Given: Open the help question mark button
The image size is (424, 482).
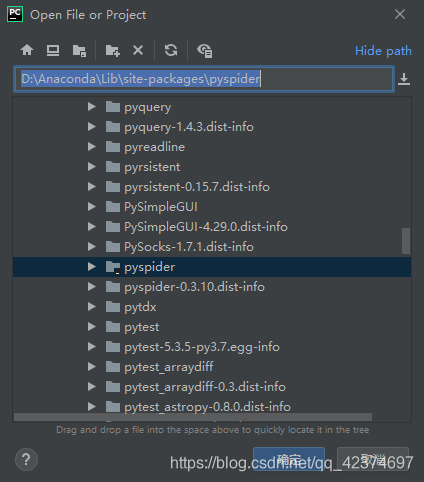Looking at the screenshot, I should [26, 460].
